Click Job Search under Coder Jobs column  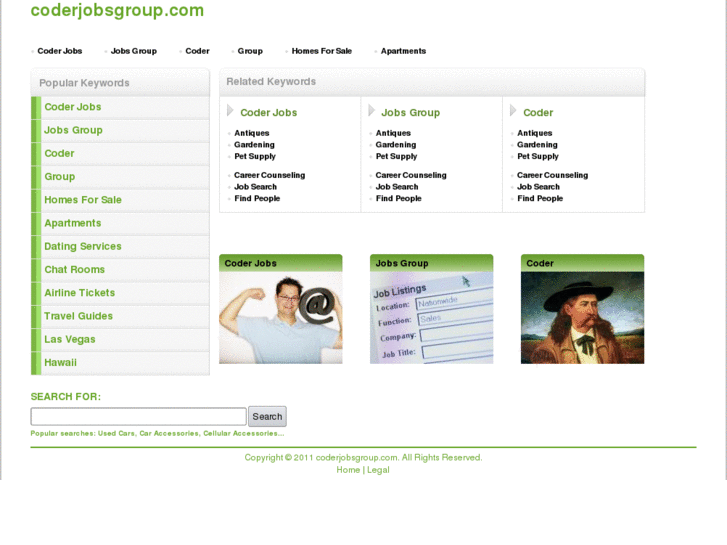255,187
